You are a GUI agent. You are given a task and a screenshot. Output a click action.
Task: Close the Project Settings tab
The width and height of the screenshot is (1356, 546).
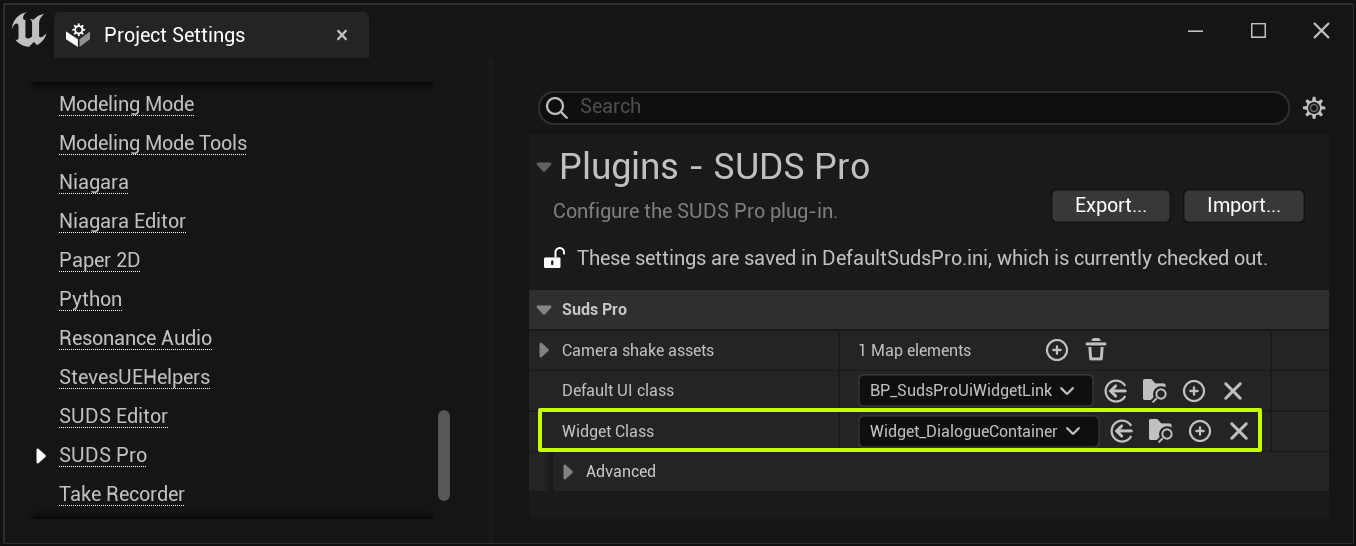click(x=342, y=35)
